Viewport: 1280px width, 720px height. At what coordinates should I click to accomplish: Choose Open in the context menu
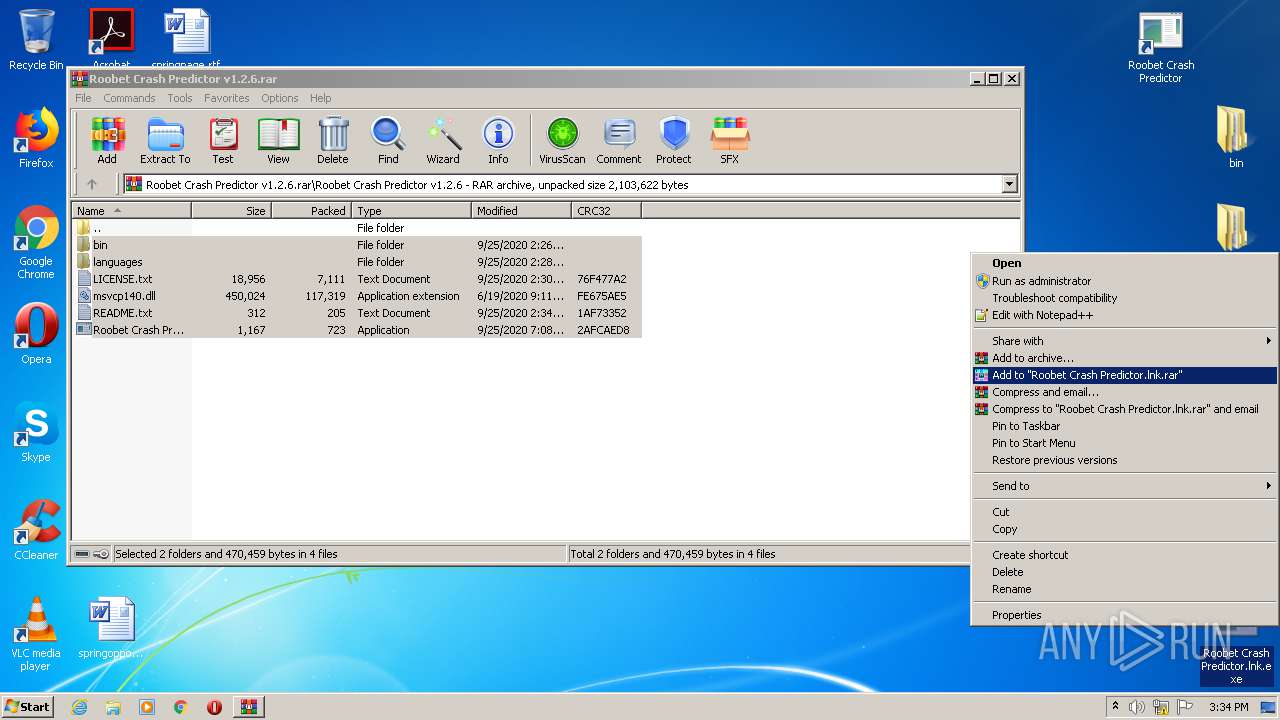pyautogui.click(x=1125, y=264)
